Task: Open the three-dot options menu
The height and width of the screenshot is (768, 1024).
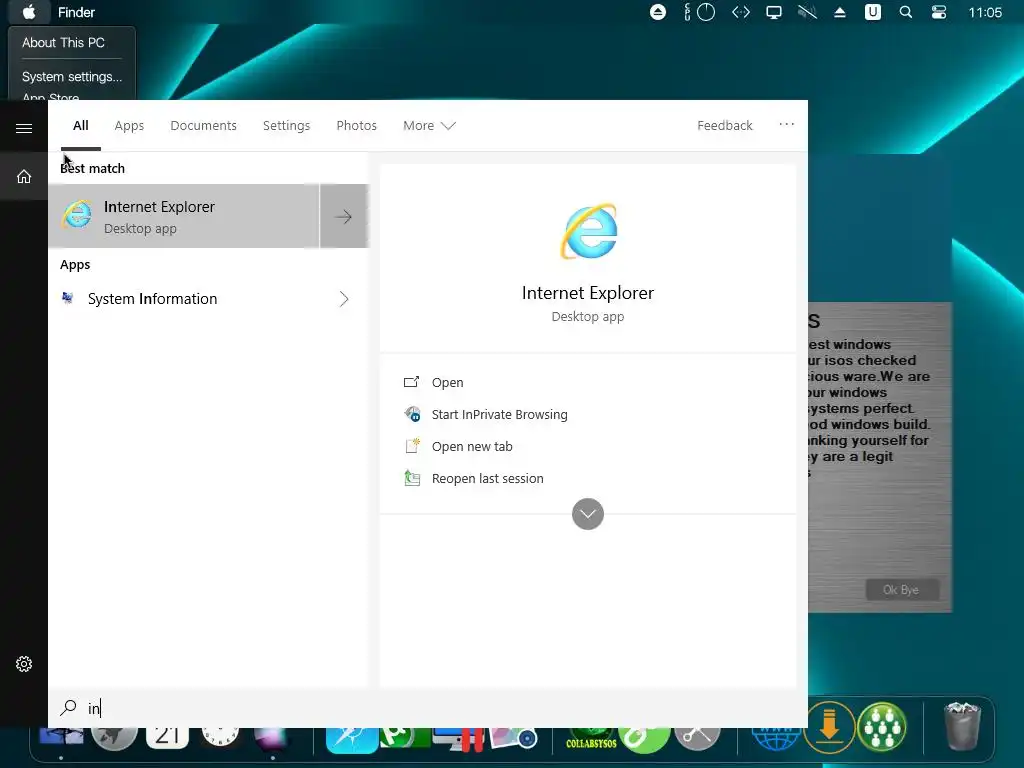Action: point(786,124)
